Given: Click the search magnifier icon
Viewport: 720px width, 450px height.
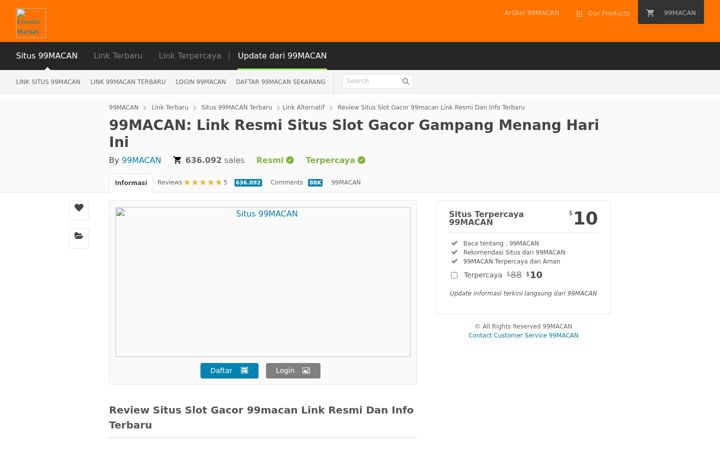Looking at the screenshot, I should point(405,81).
